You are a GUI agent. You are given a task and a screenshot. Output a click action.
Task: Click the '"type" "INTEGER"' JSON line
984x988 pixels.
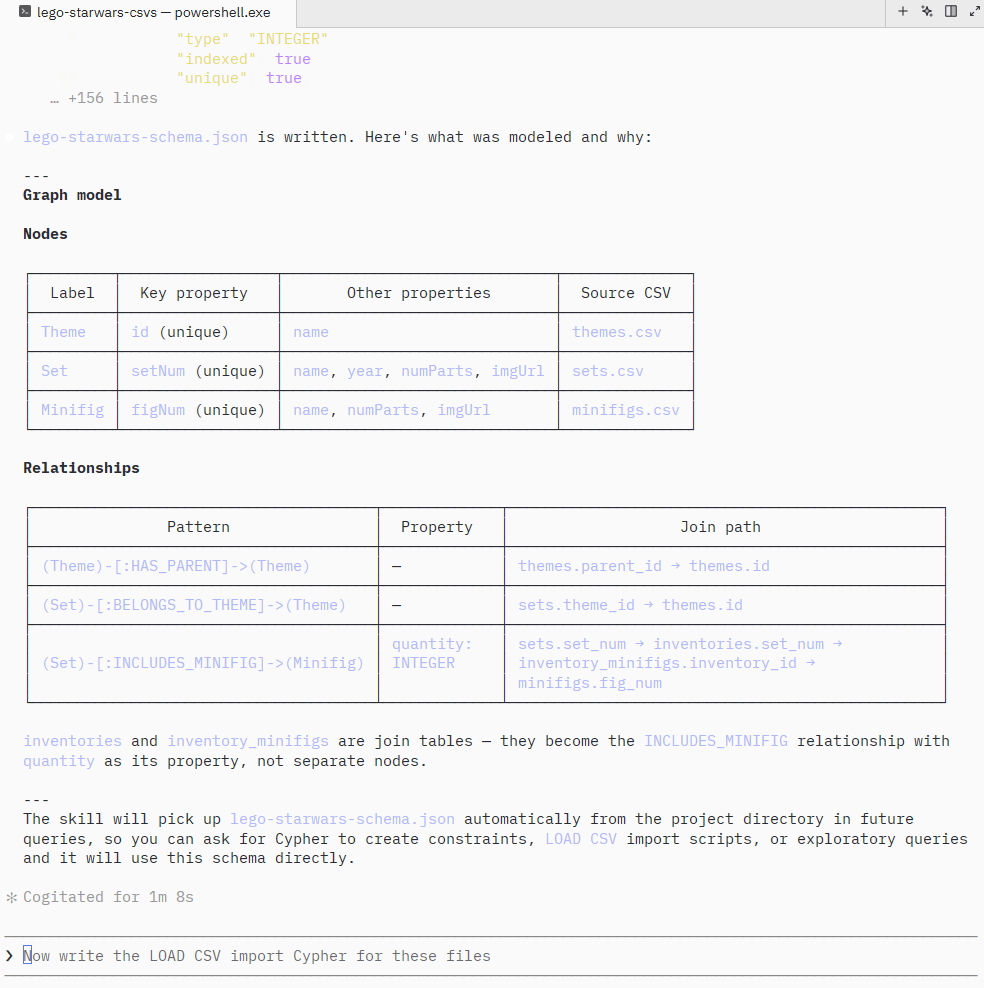click(x=252, y=39)
